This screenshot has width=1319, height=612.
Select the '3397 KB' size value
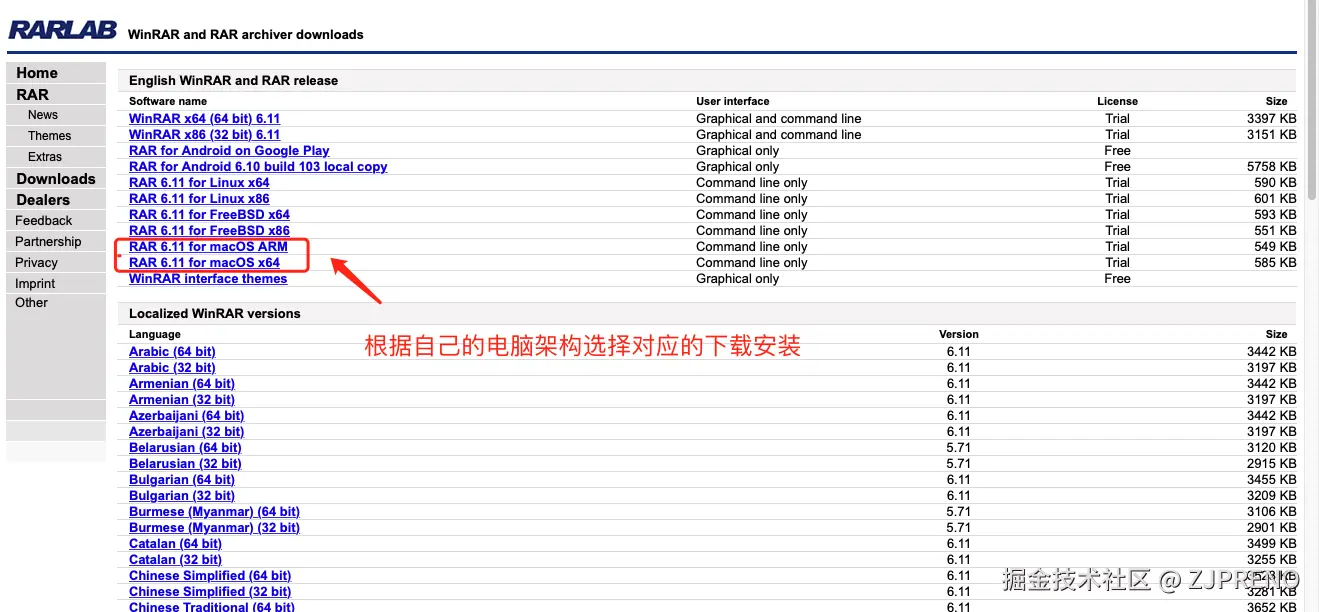coord(1272,119)
